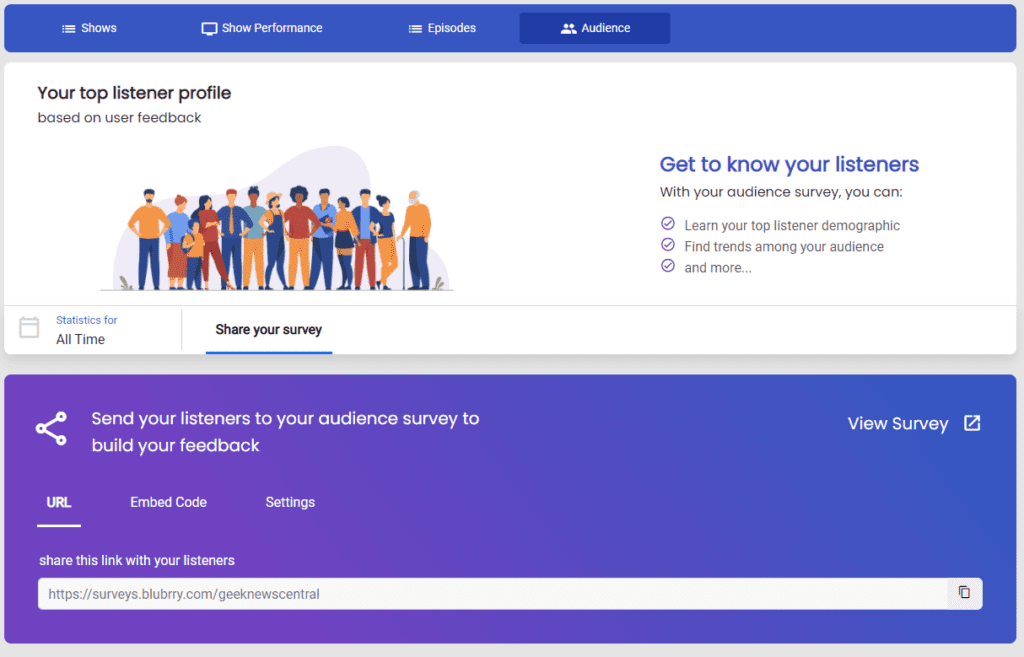Click the Audience people icon

(x=569, y=29)
